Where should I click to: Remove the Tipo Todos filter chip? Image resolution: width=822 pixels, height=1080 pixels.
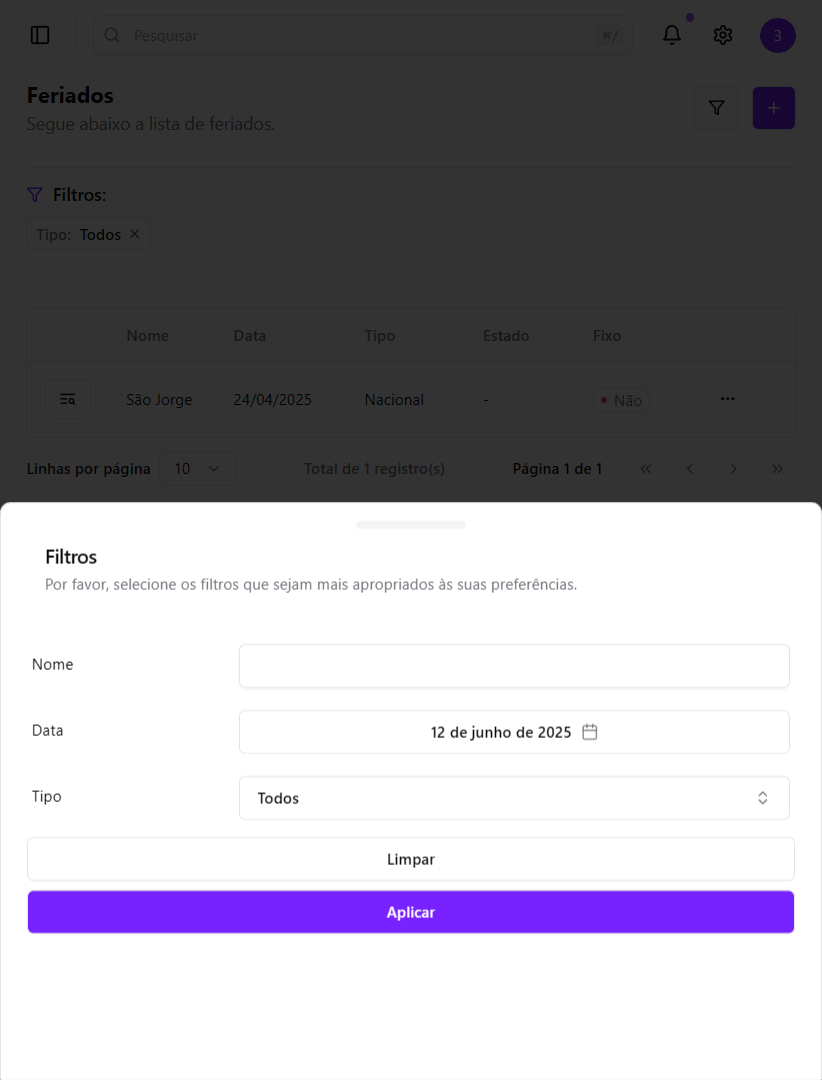pos(135,234)
